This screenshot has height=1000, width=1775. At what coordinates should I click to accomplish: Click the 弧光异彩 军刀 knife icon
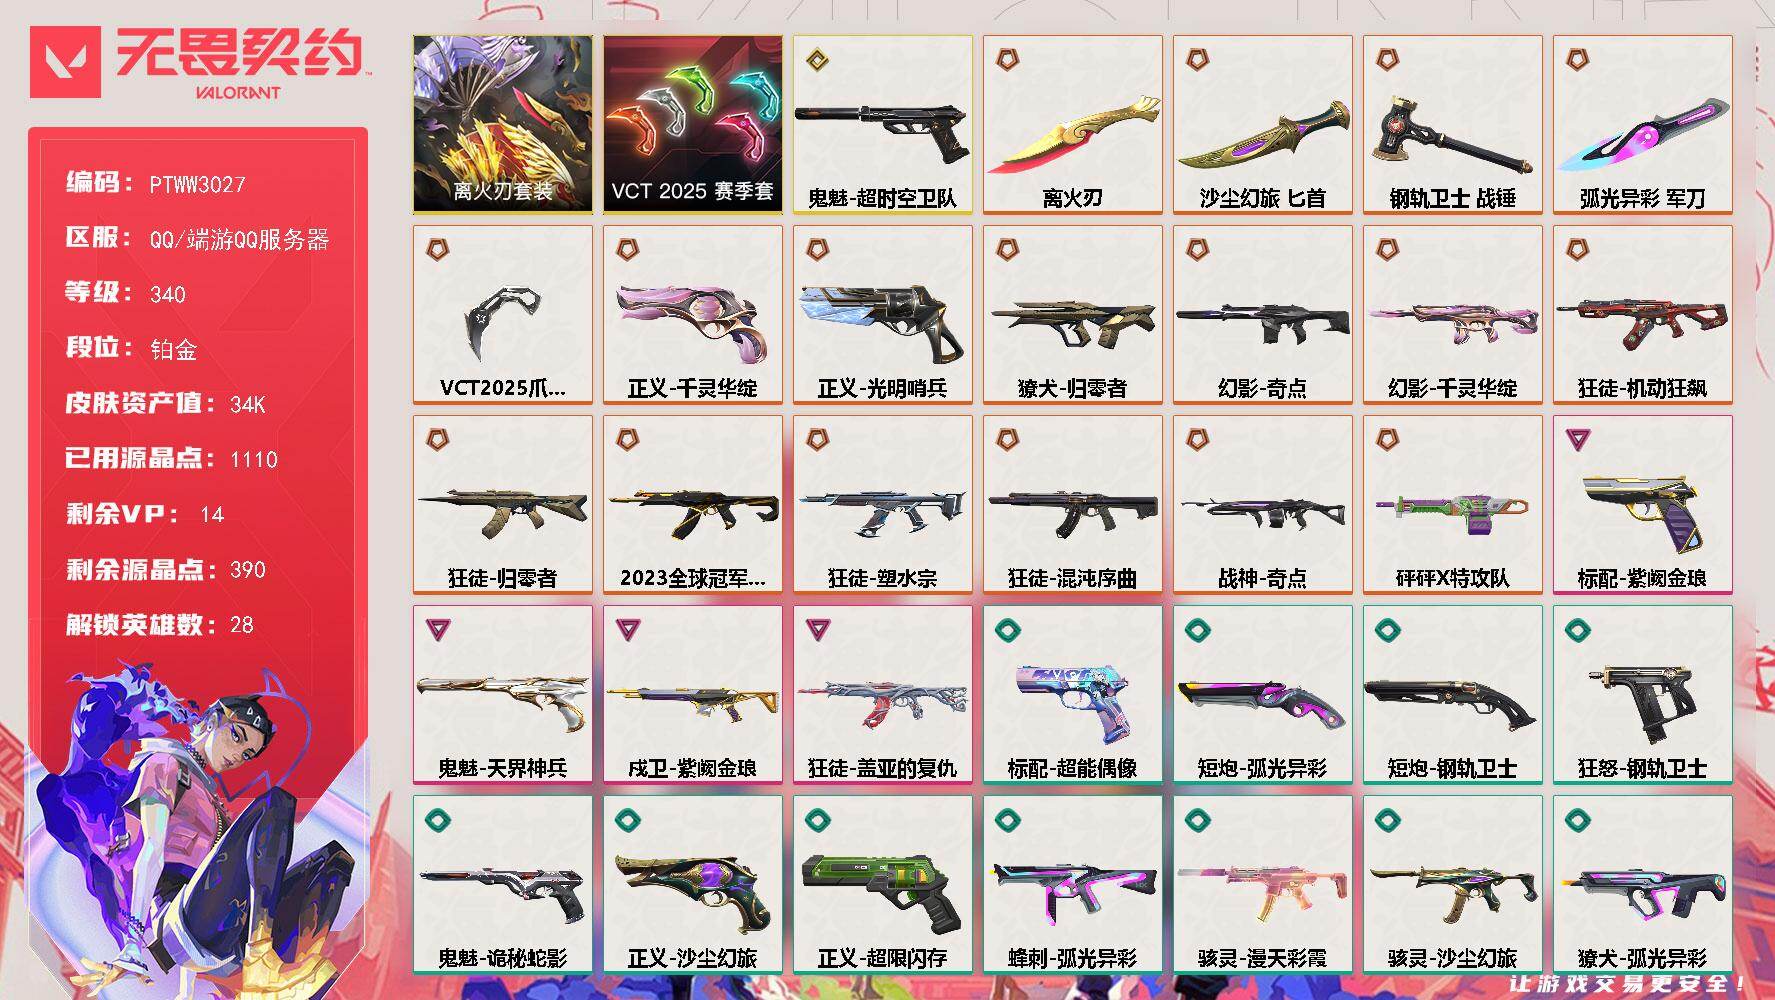tap(1642, 133)
